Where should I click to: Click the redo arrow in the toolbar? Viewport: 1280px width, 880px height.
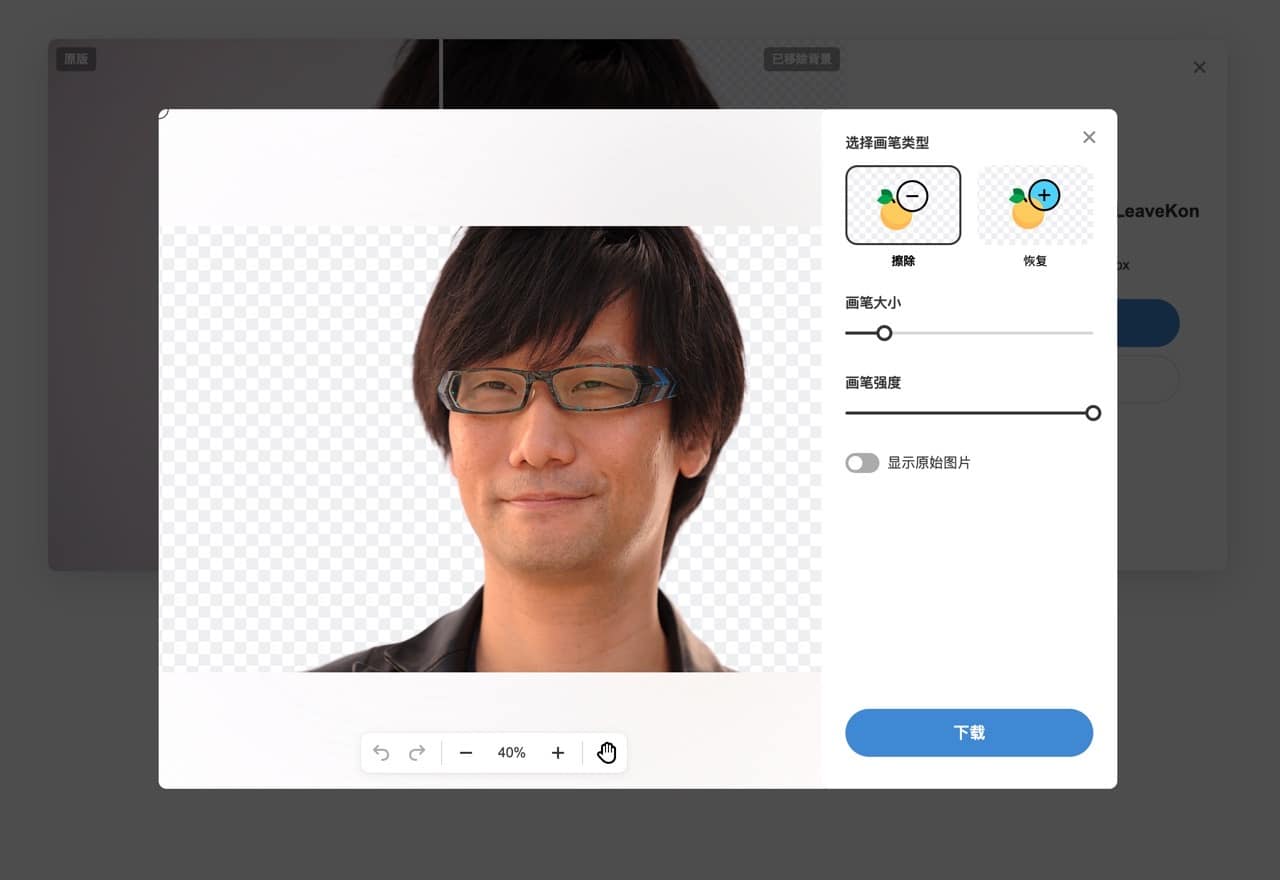pyautogui.click(x=417, y=753)
